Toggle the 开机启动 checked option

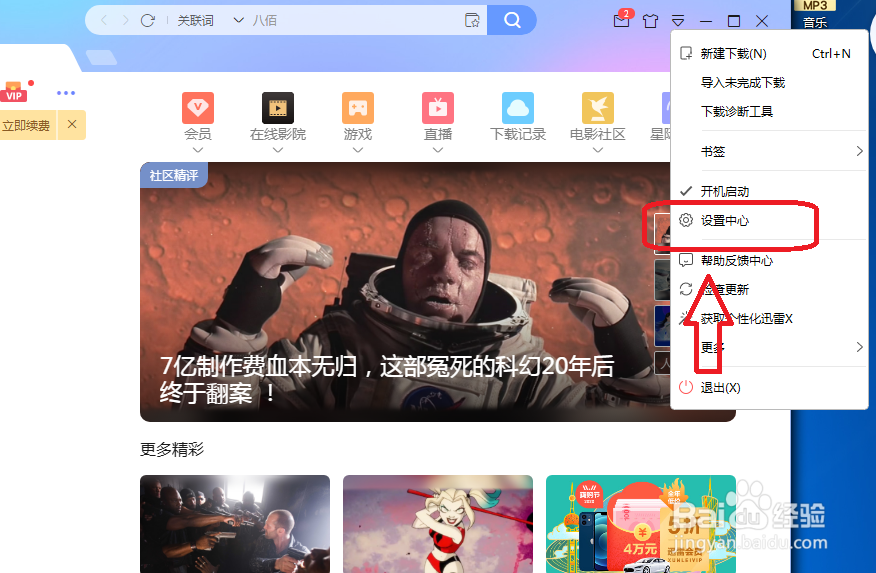769,192
